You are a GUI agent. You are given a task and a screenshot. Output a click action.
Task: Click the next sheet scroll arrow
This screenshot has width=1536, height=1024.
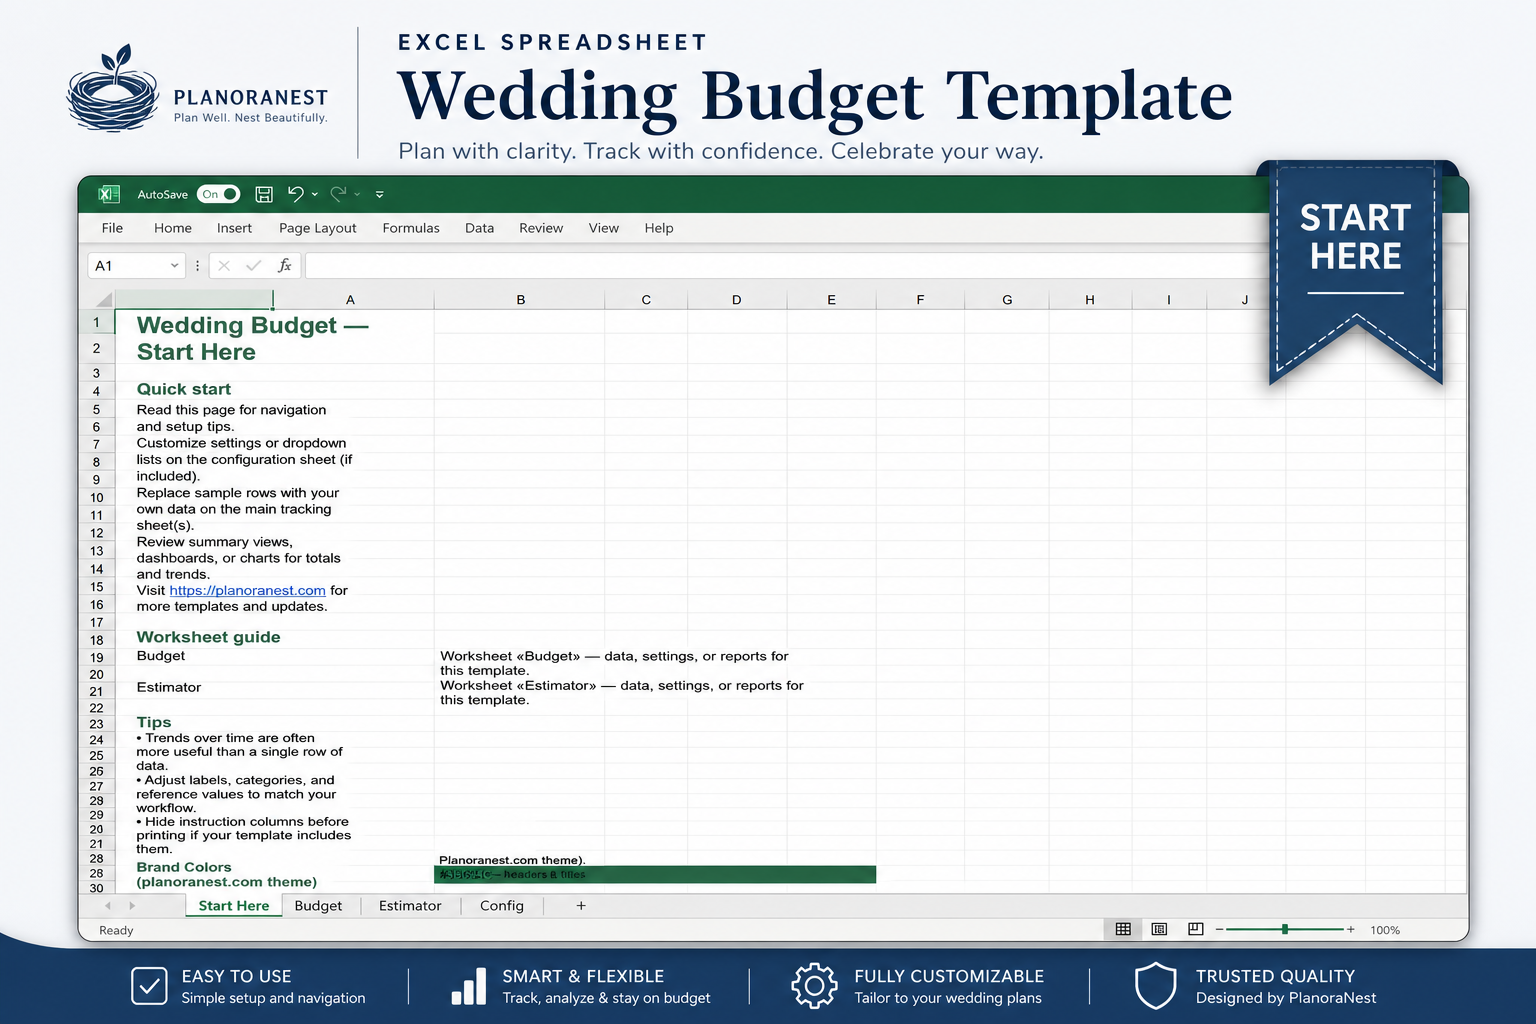pyautogui.click(x=132, y=906)
